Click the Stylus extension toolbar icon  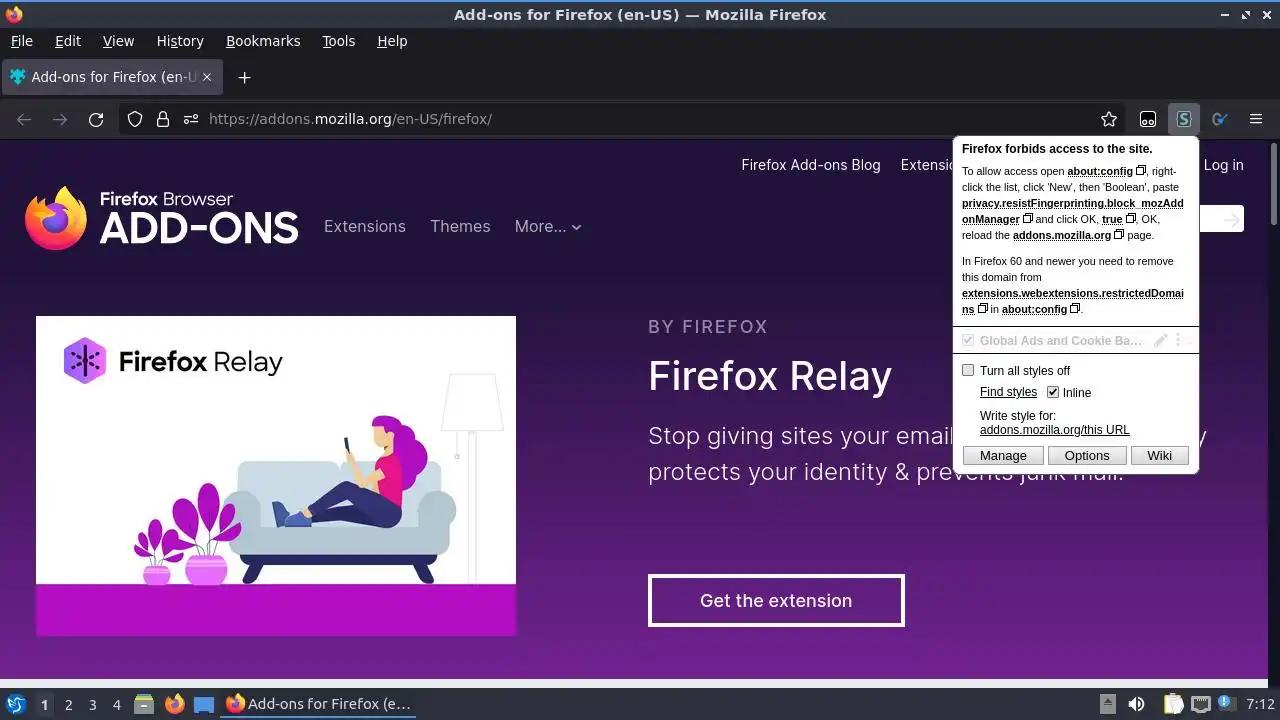coord(1183,119)
